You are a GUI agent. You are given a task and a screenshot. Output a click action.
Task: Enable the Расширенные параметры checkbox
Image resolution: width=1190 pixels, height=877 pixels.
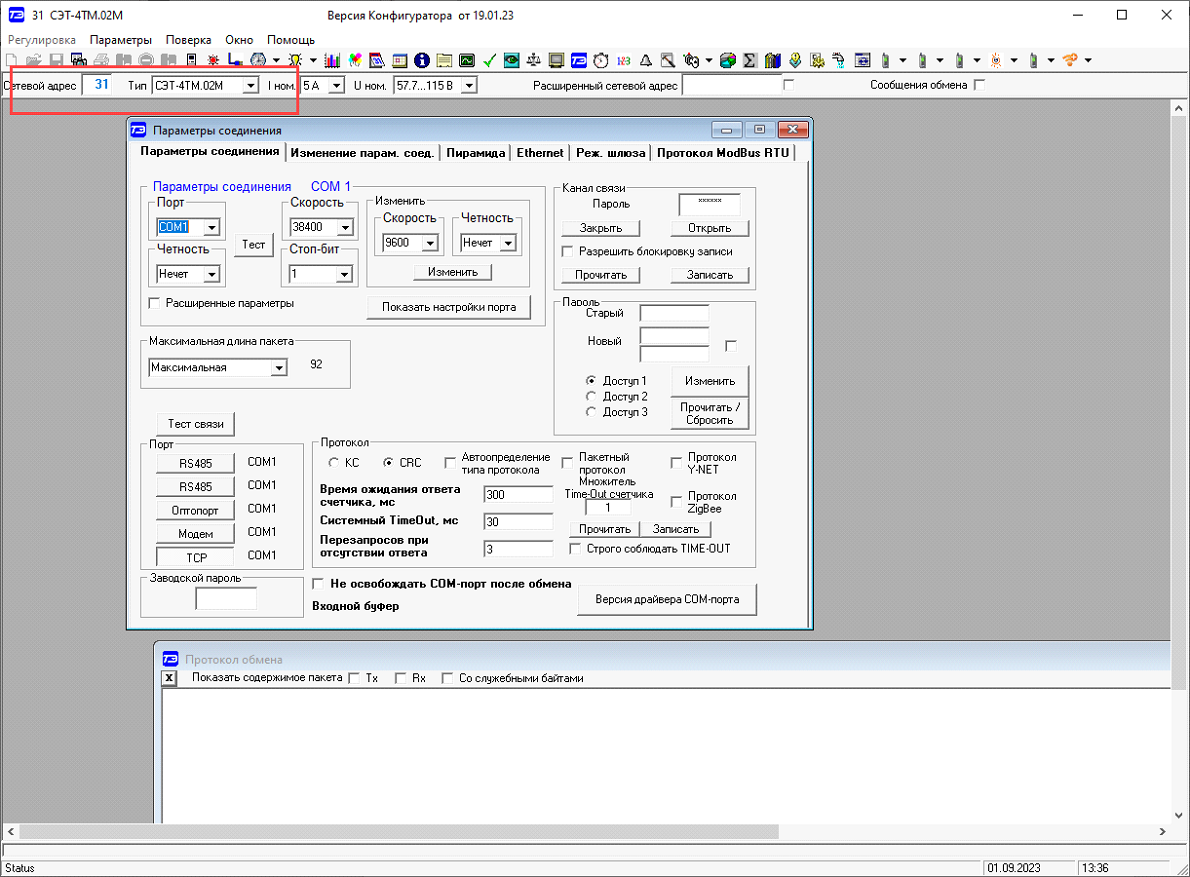pyautogui.click(x=154, y=303)
